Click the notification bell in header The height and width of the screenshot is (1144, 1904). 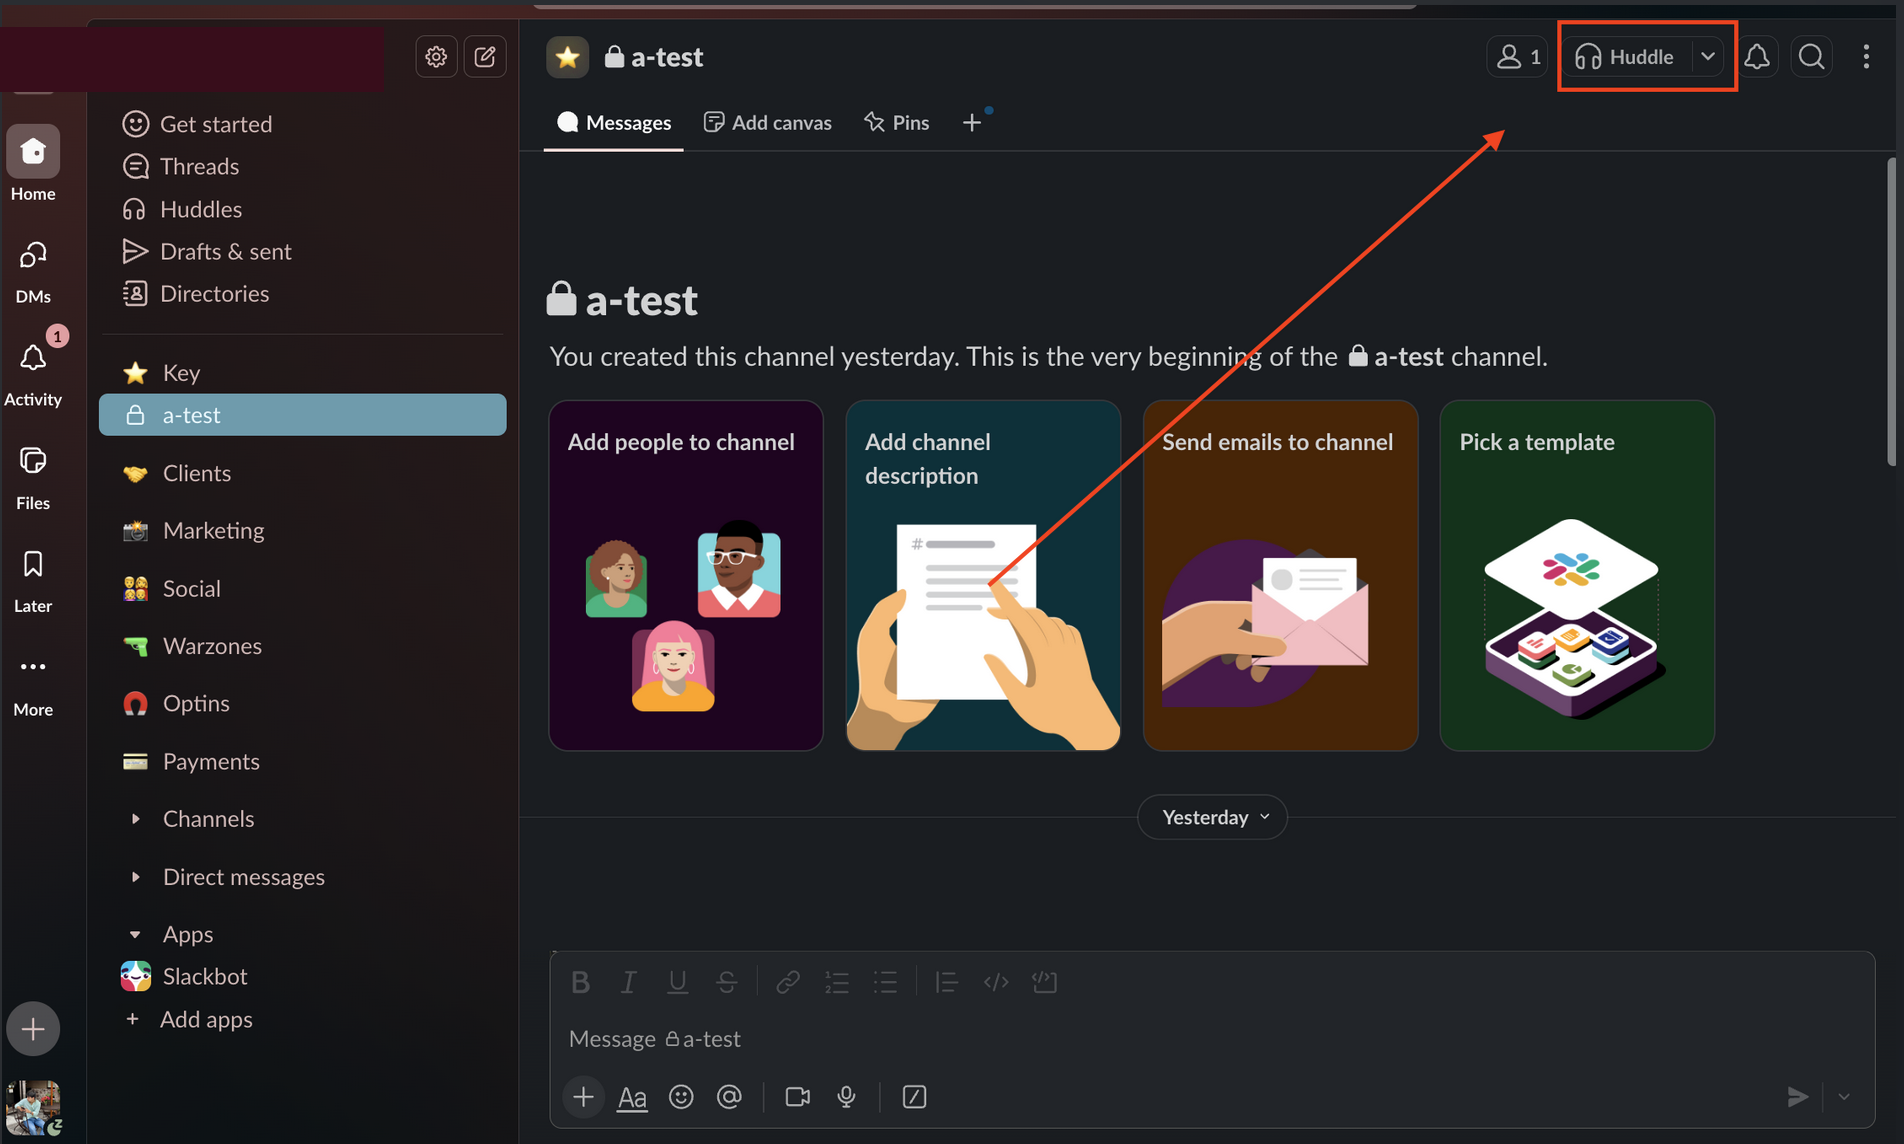tap(1757, 57)
